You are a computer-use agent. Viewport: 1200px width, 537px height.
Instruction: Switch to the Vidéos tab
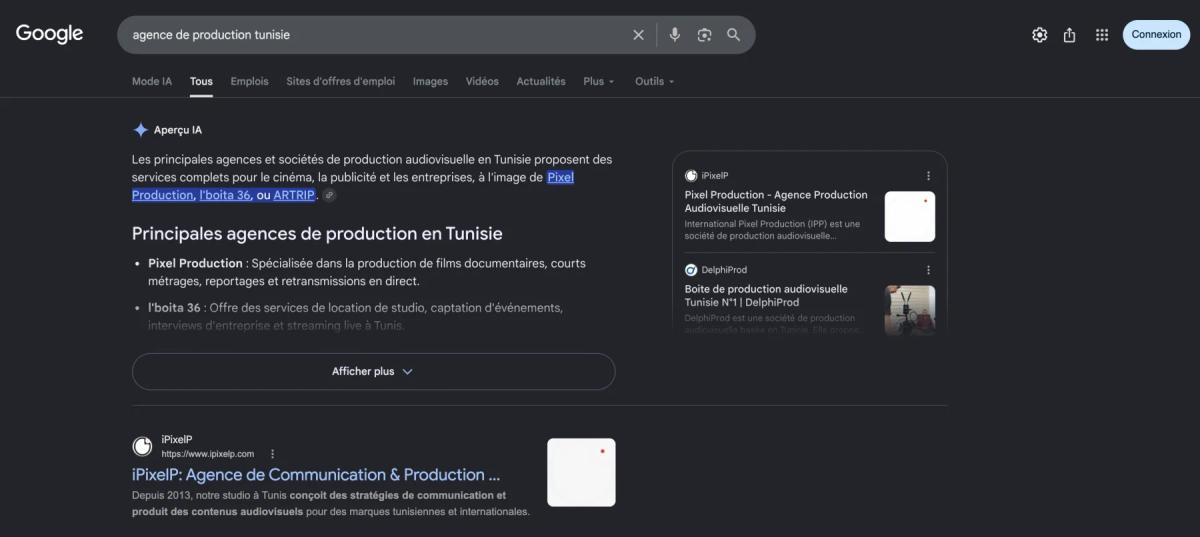[482, 81]
